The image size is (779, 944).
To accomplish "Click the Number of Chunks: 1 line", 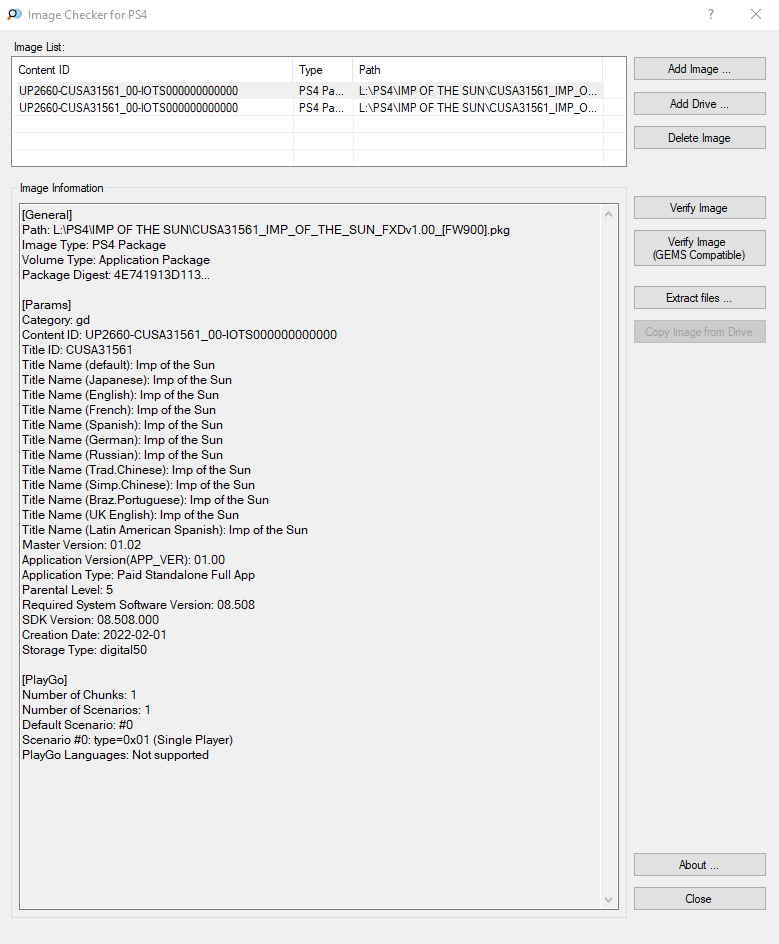I will [79, 695].
